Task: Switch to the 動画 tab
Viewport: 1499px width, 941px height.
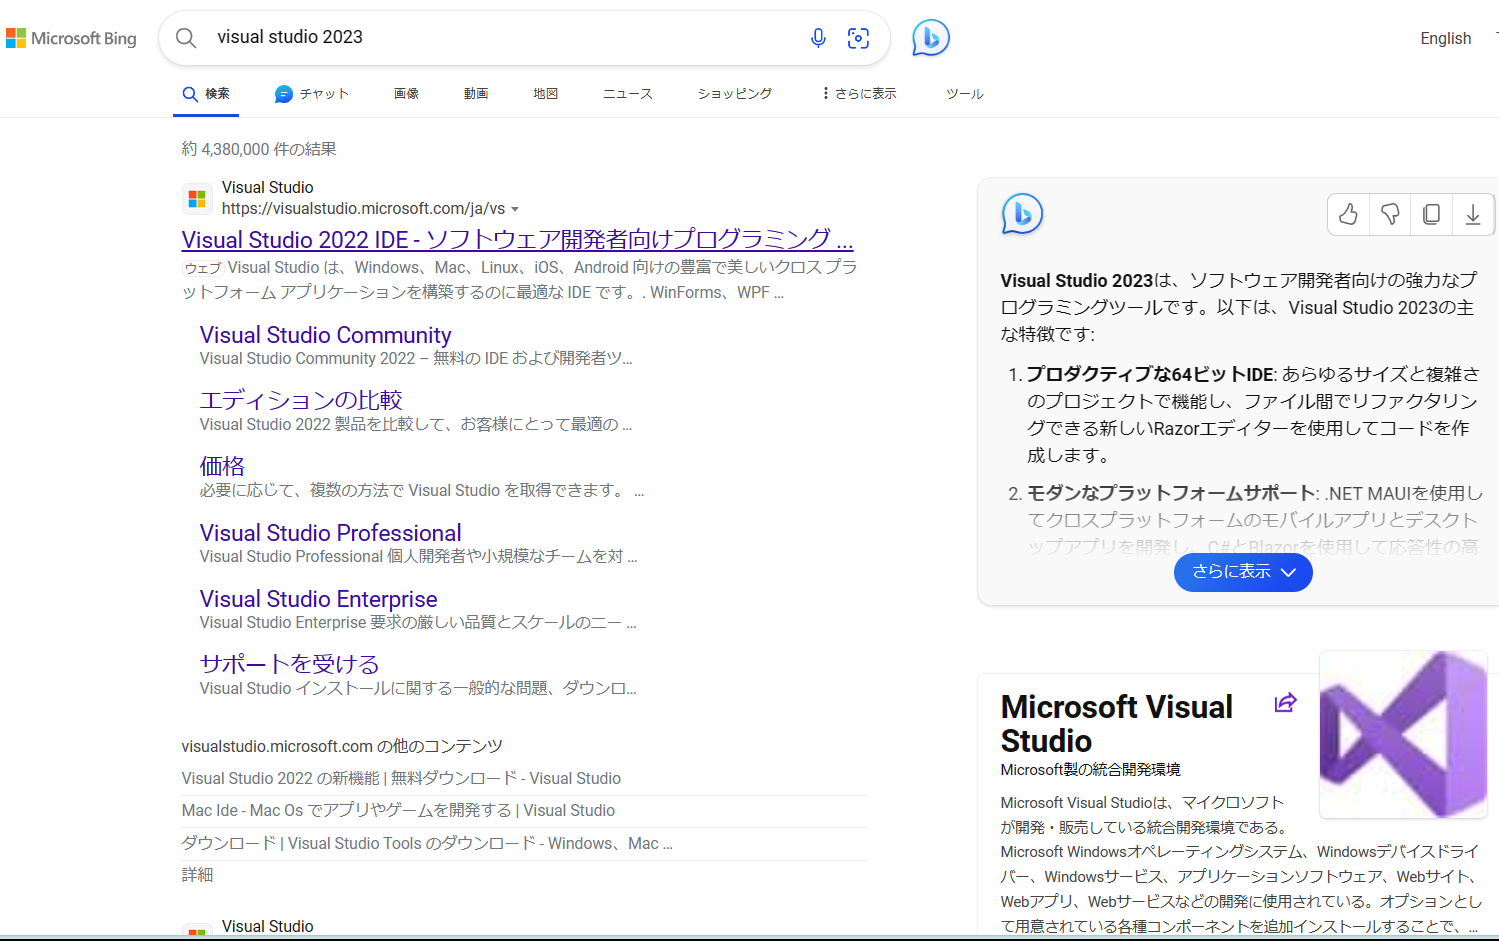Action: point(476,93)
